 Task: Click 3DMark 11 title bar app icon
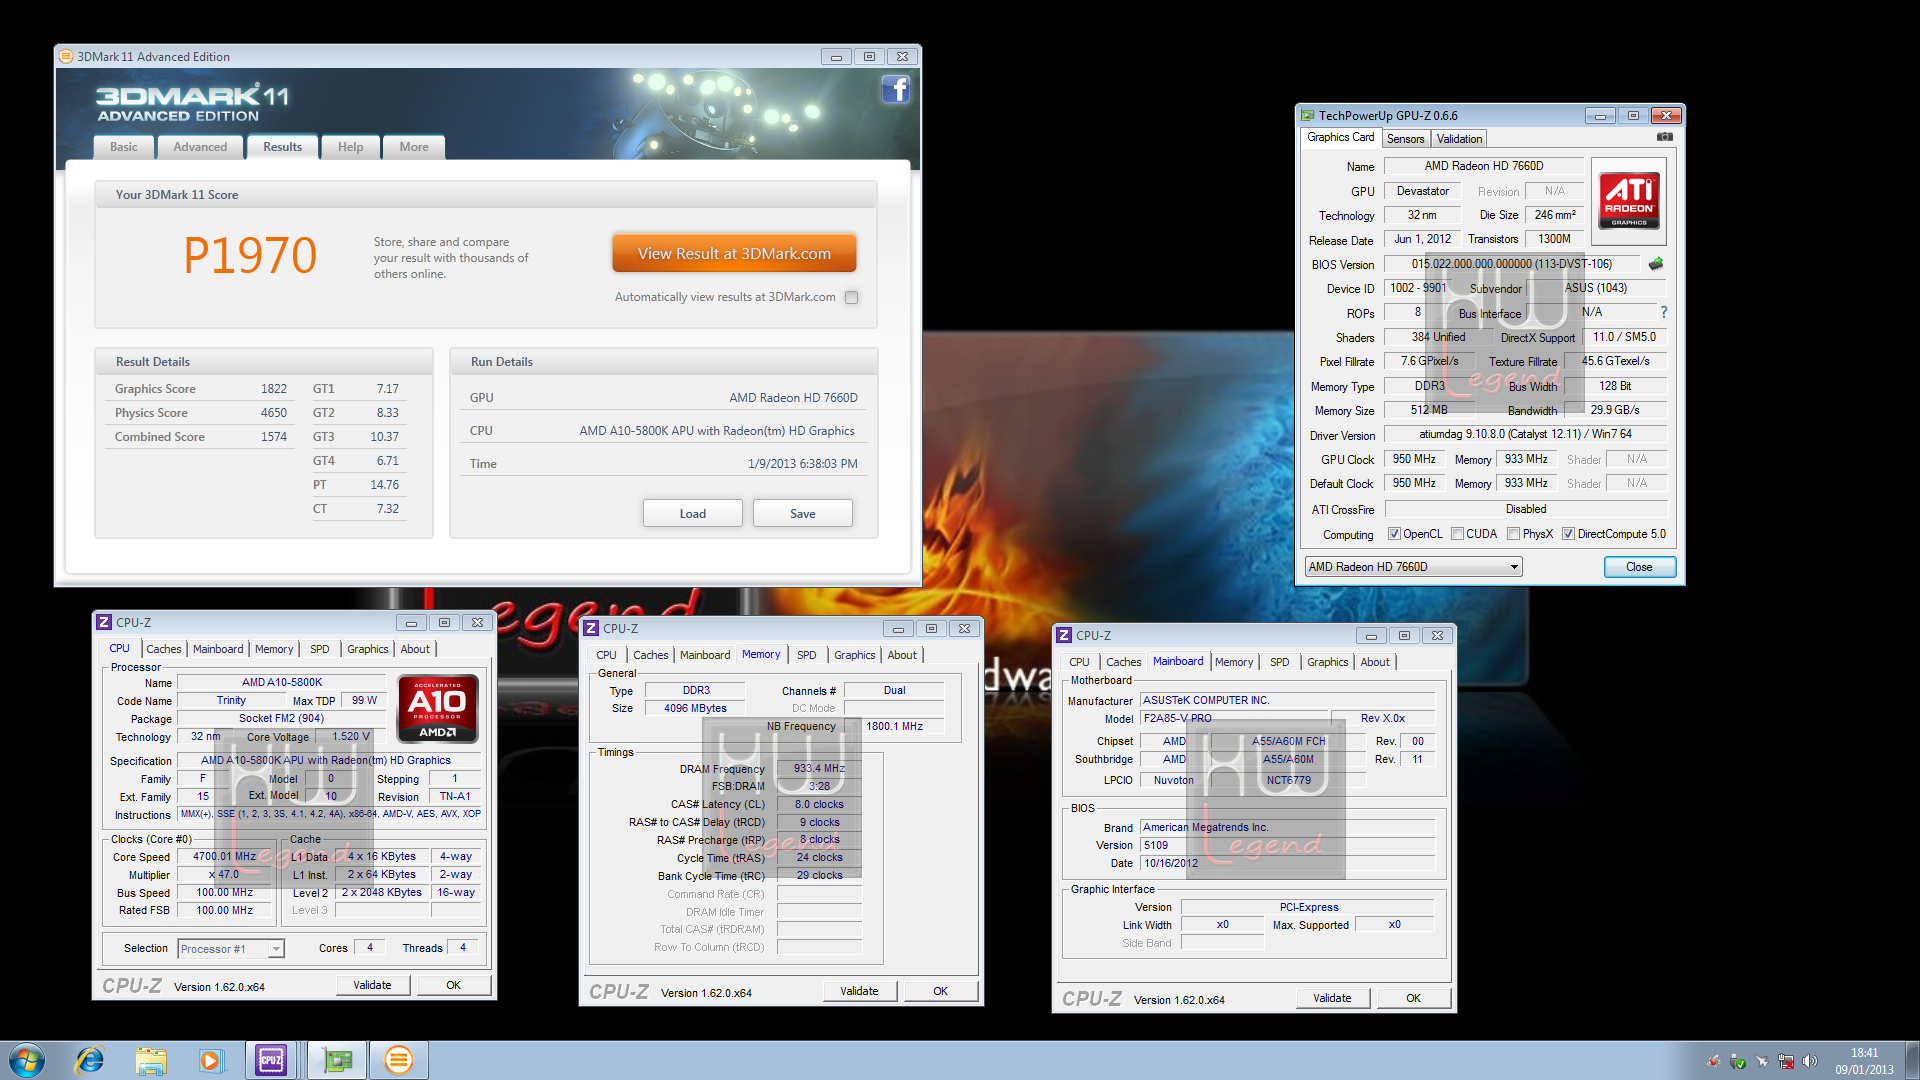(66, 57)
